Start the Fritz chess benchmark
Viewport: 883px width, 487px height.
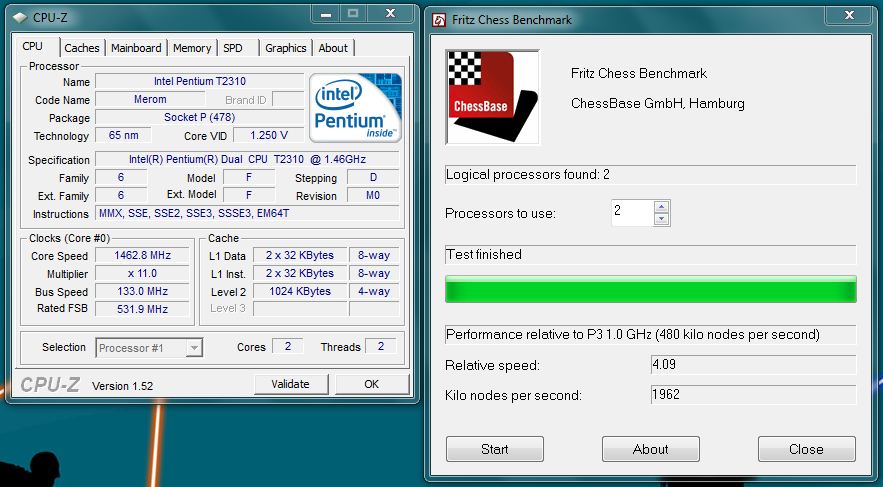click(x=494, y=449)
